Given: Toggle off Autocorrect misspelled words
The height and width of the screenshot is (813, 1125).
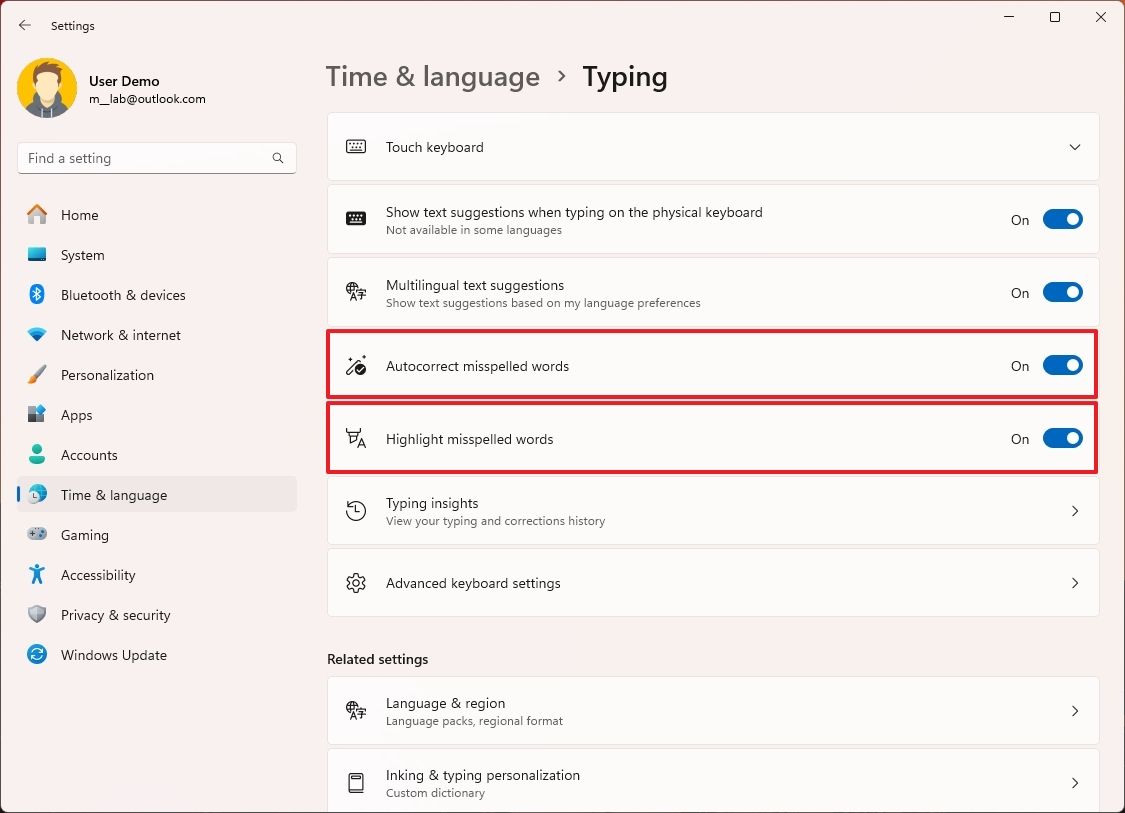Looking at the screenshot, I should point(1062,365).
